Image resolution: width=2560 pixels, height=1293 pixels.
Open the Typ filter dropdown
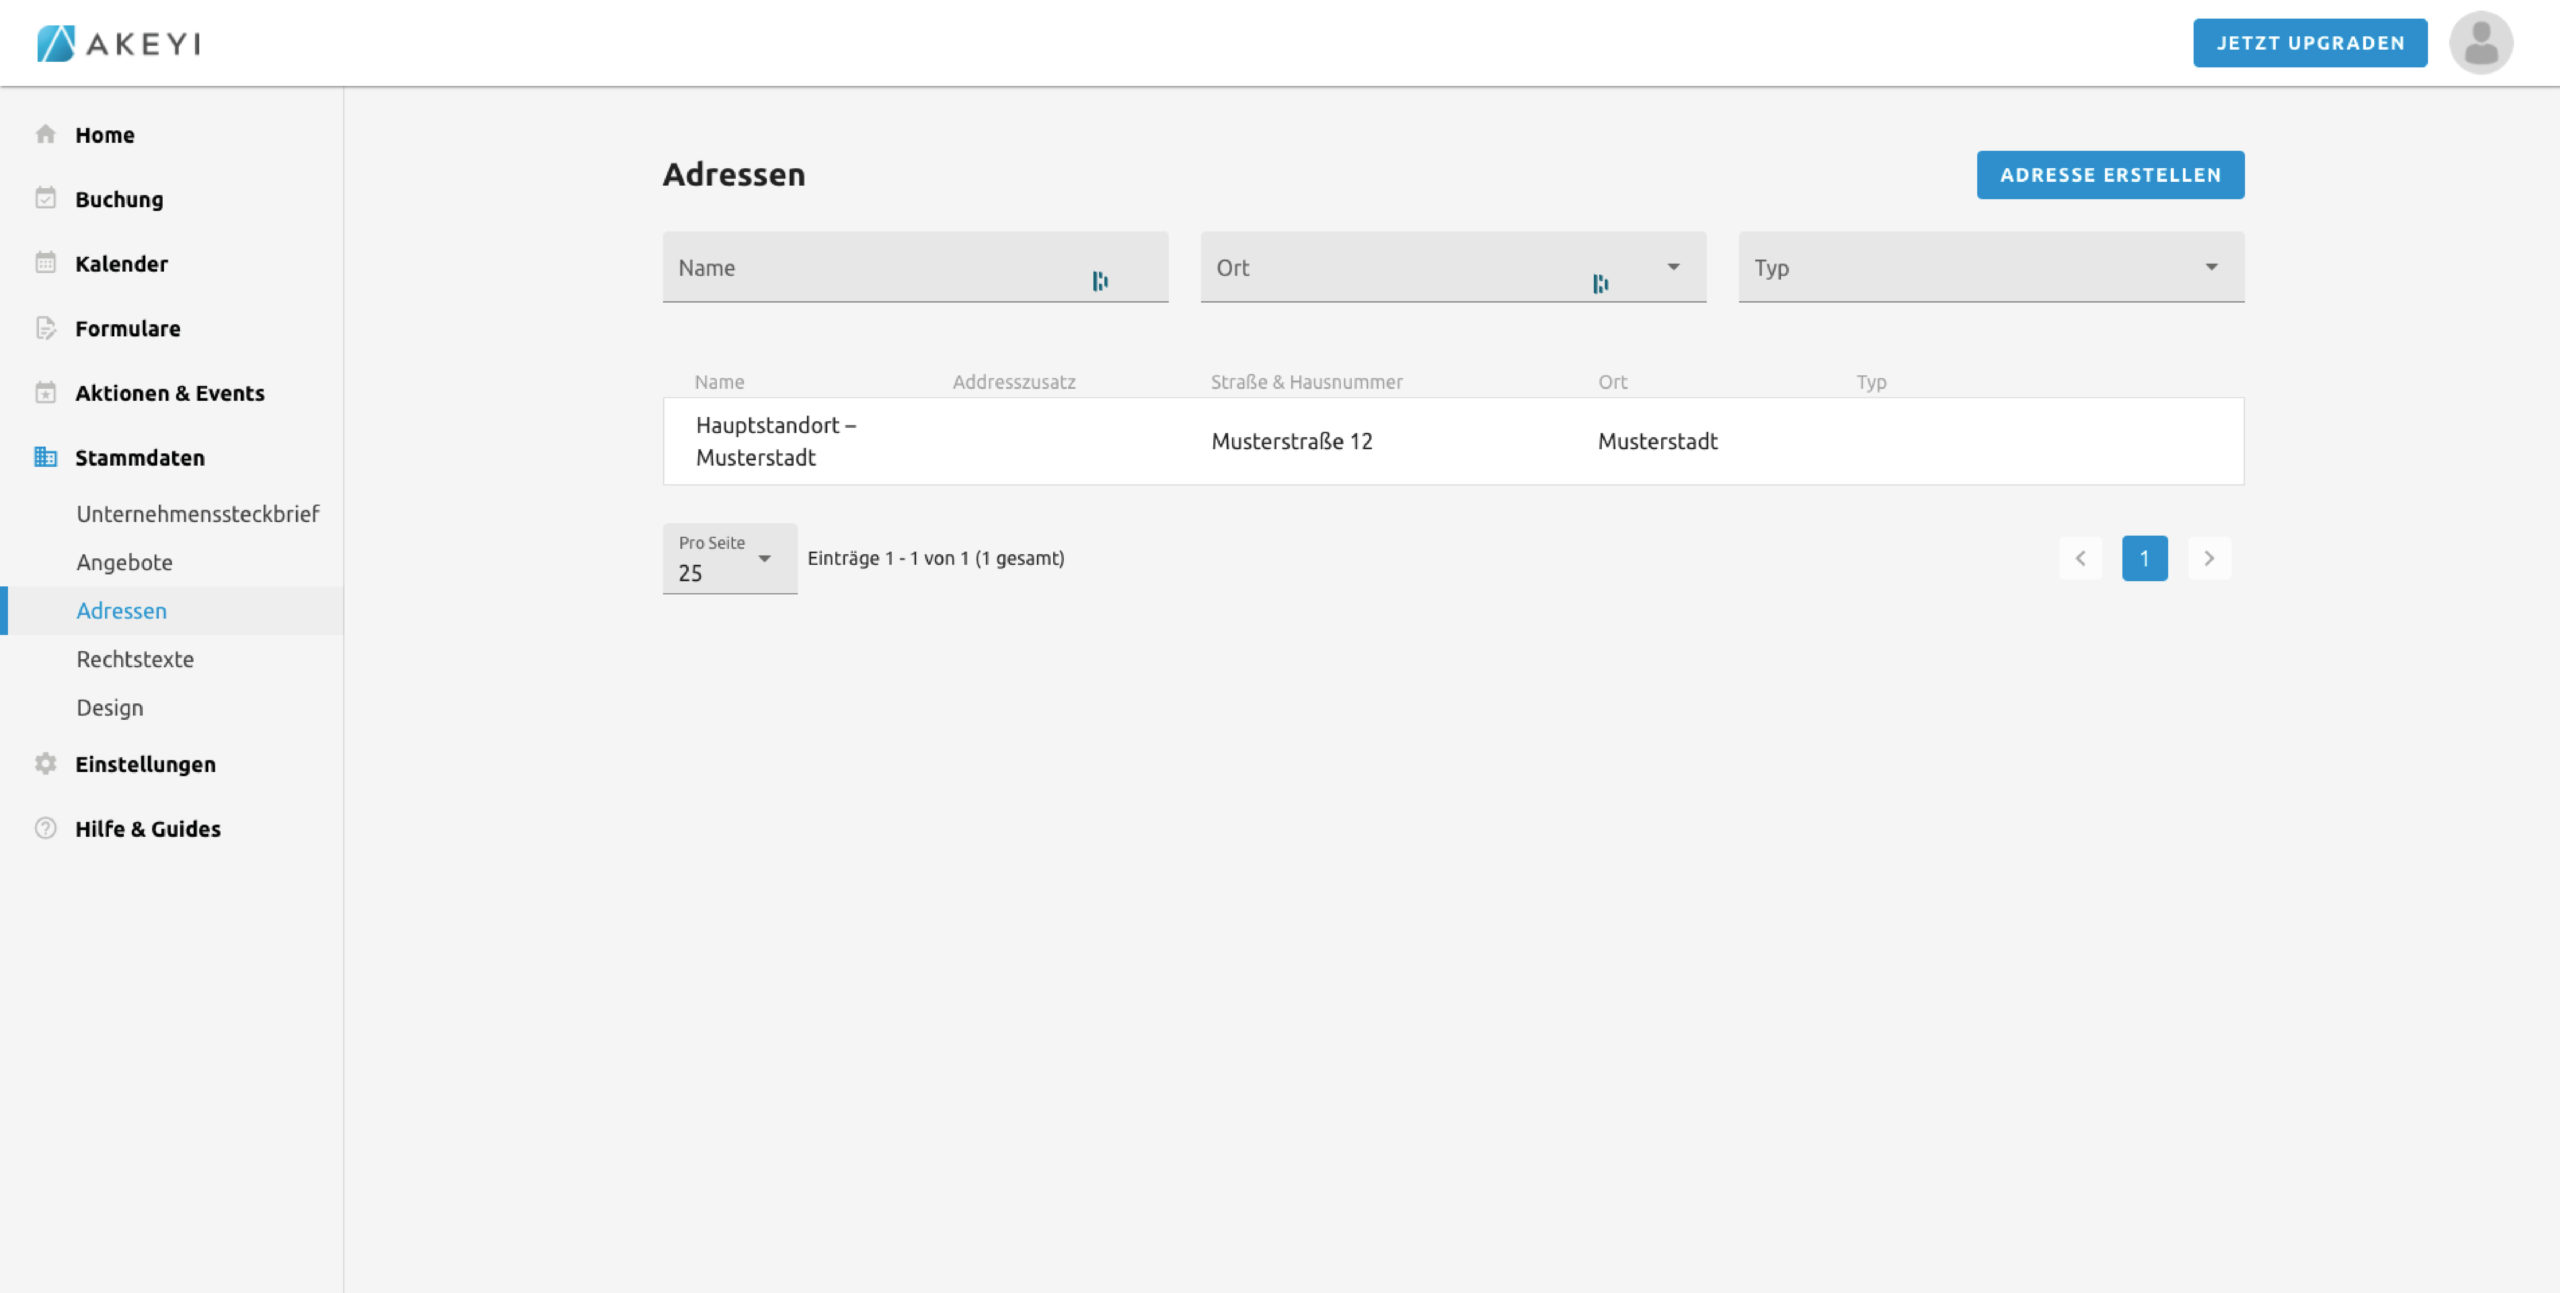tap(2211, 267)
